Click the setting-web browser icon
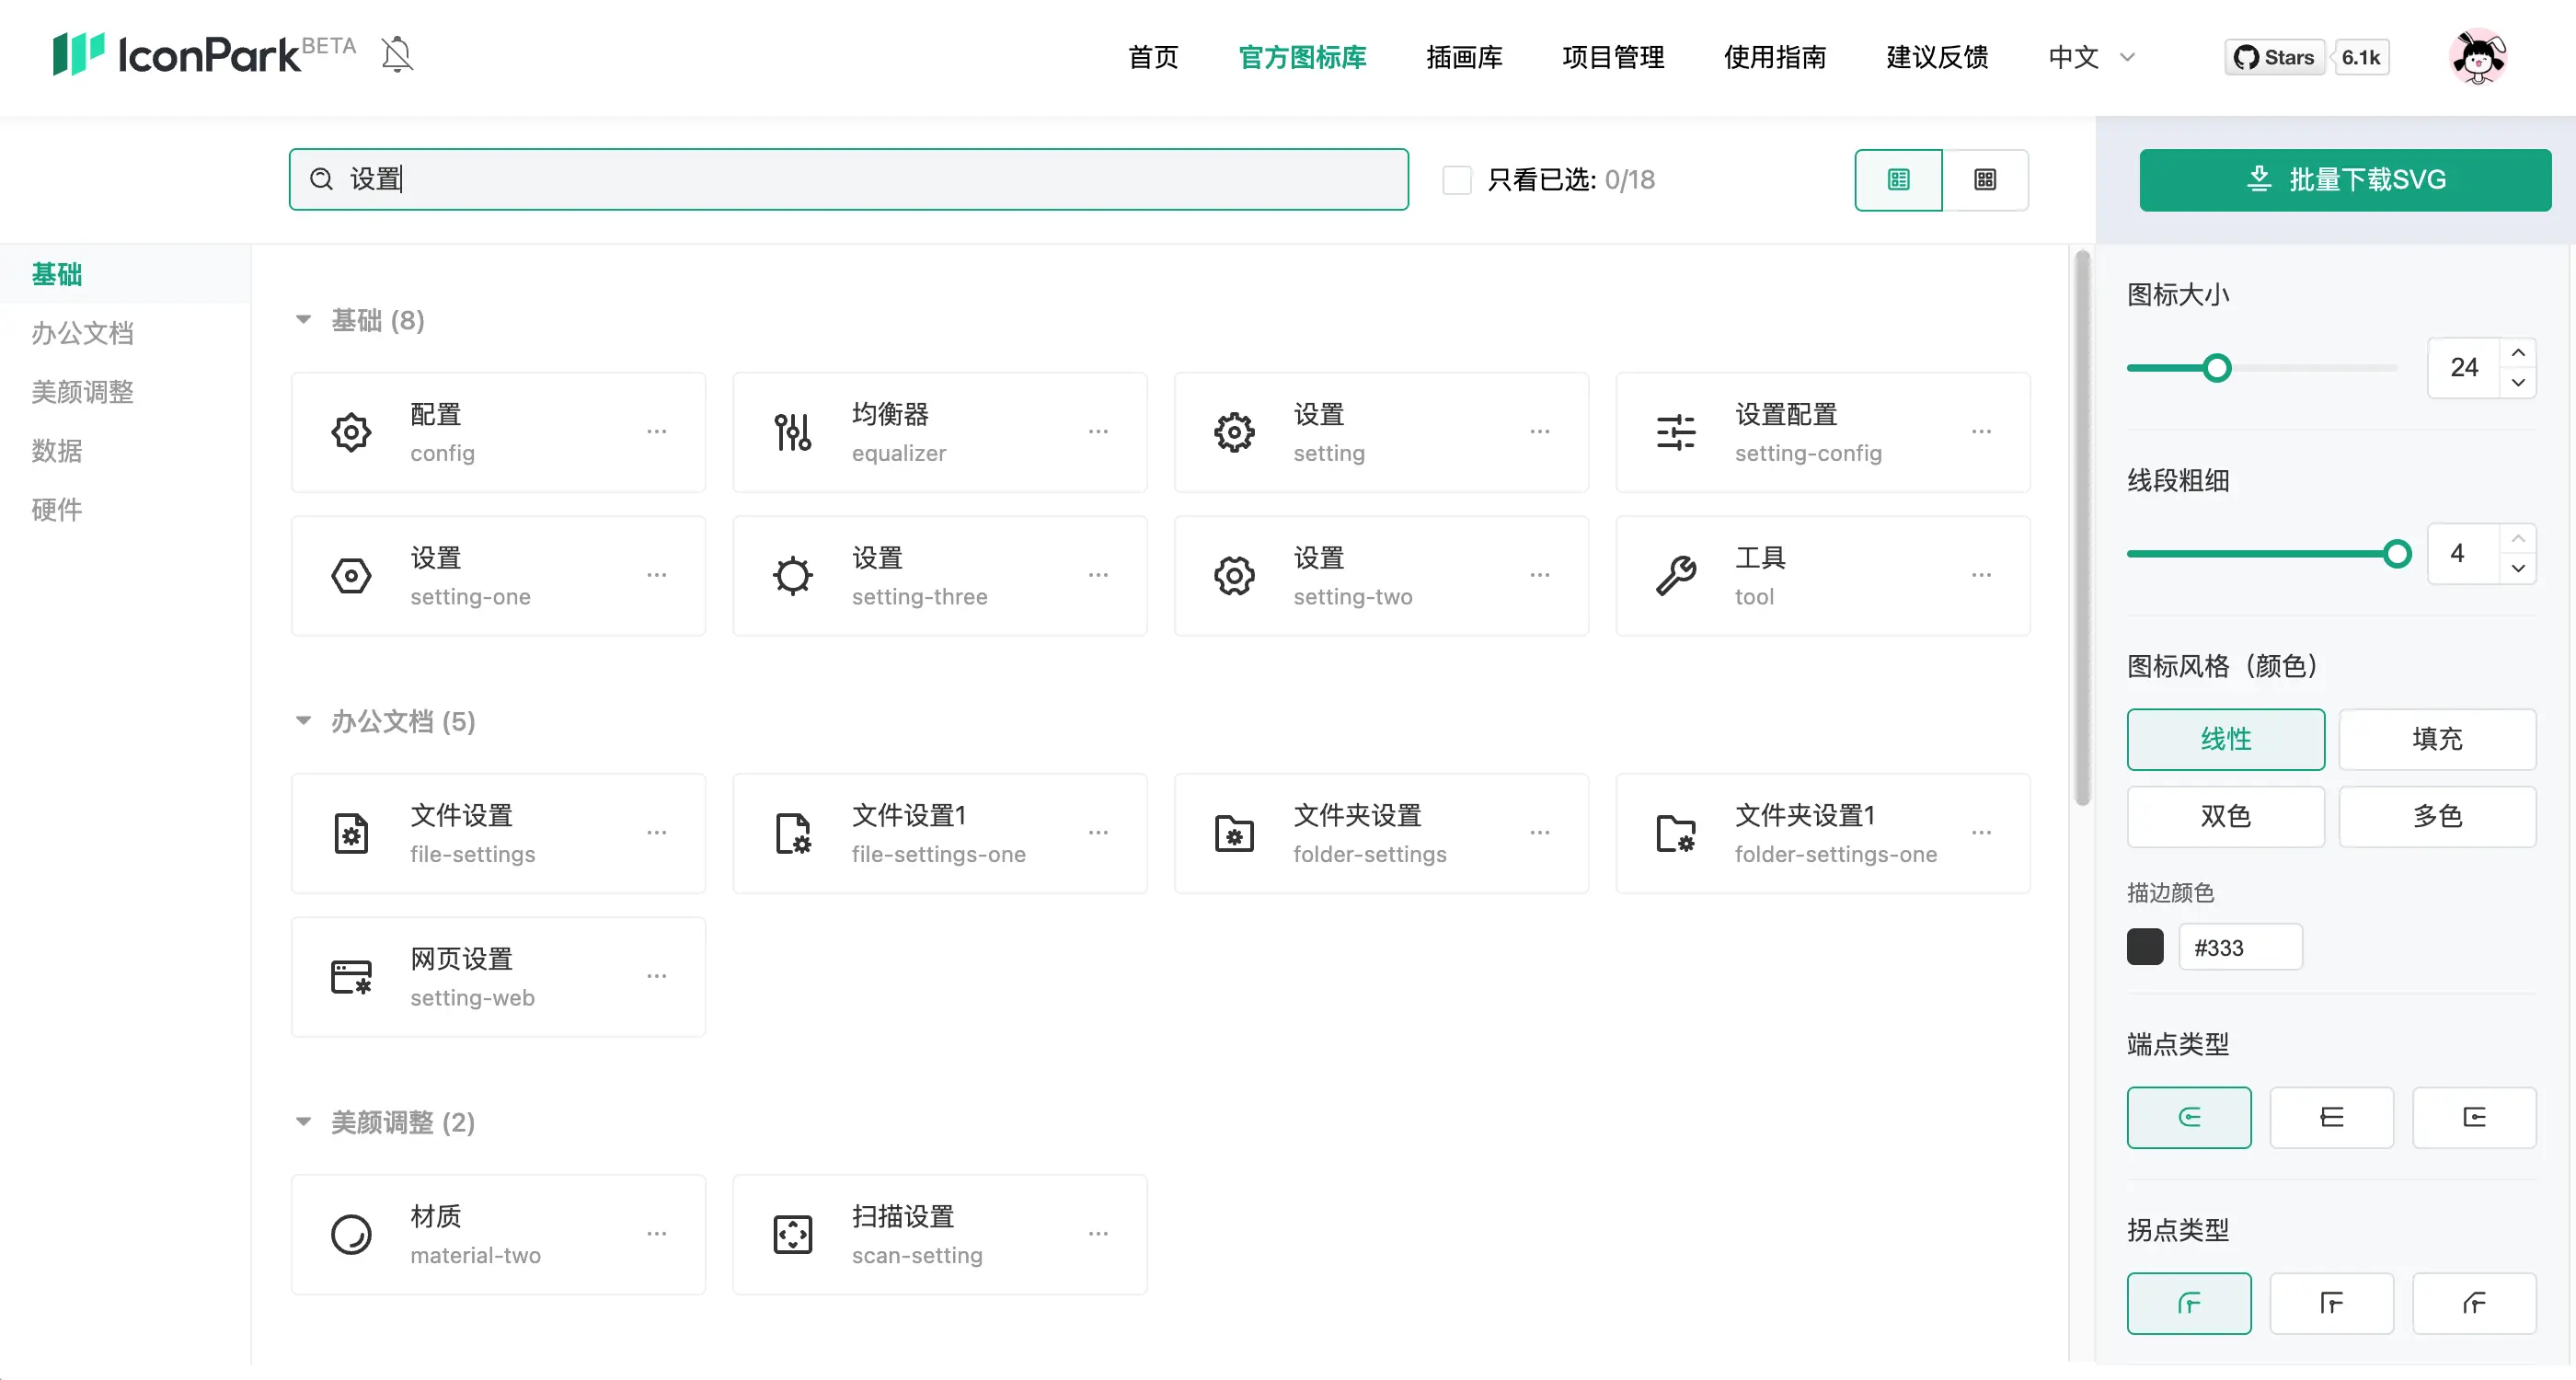2576x1380 pixels. 351,977
